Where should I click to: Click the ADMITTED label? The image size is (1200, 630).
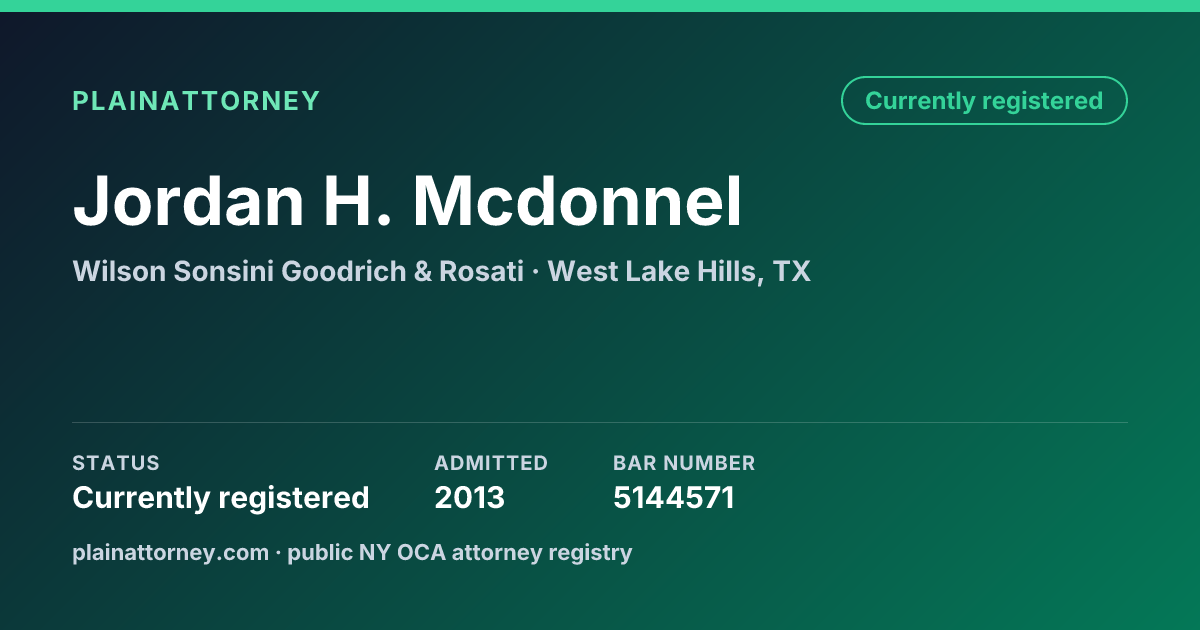491,463
